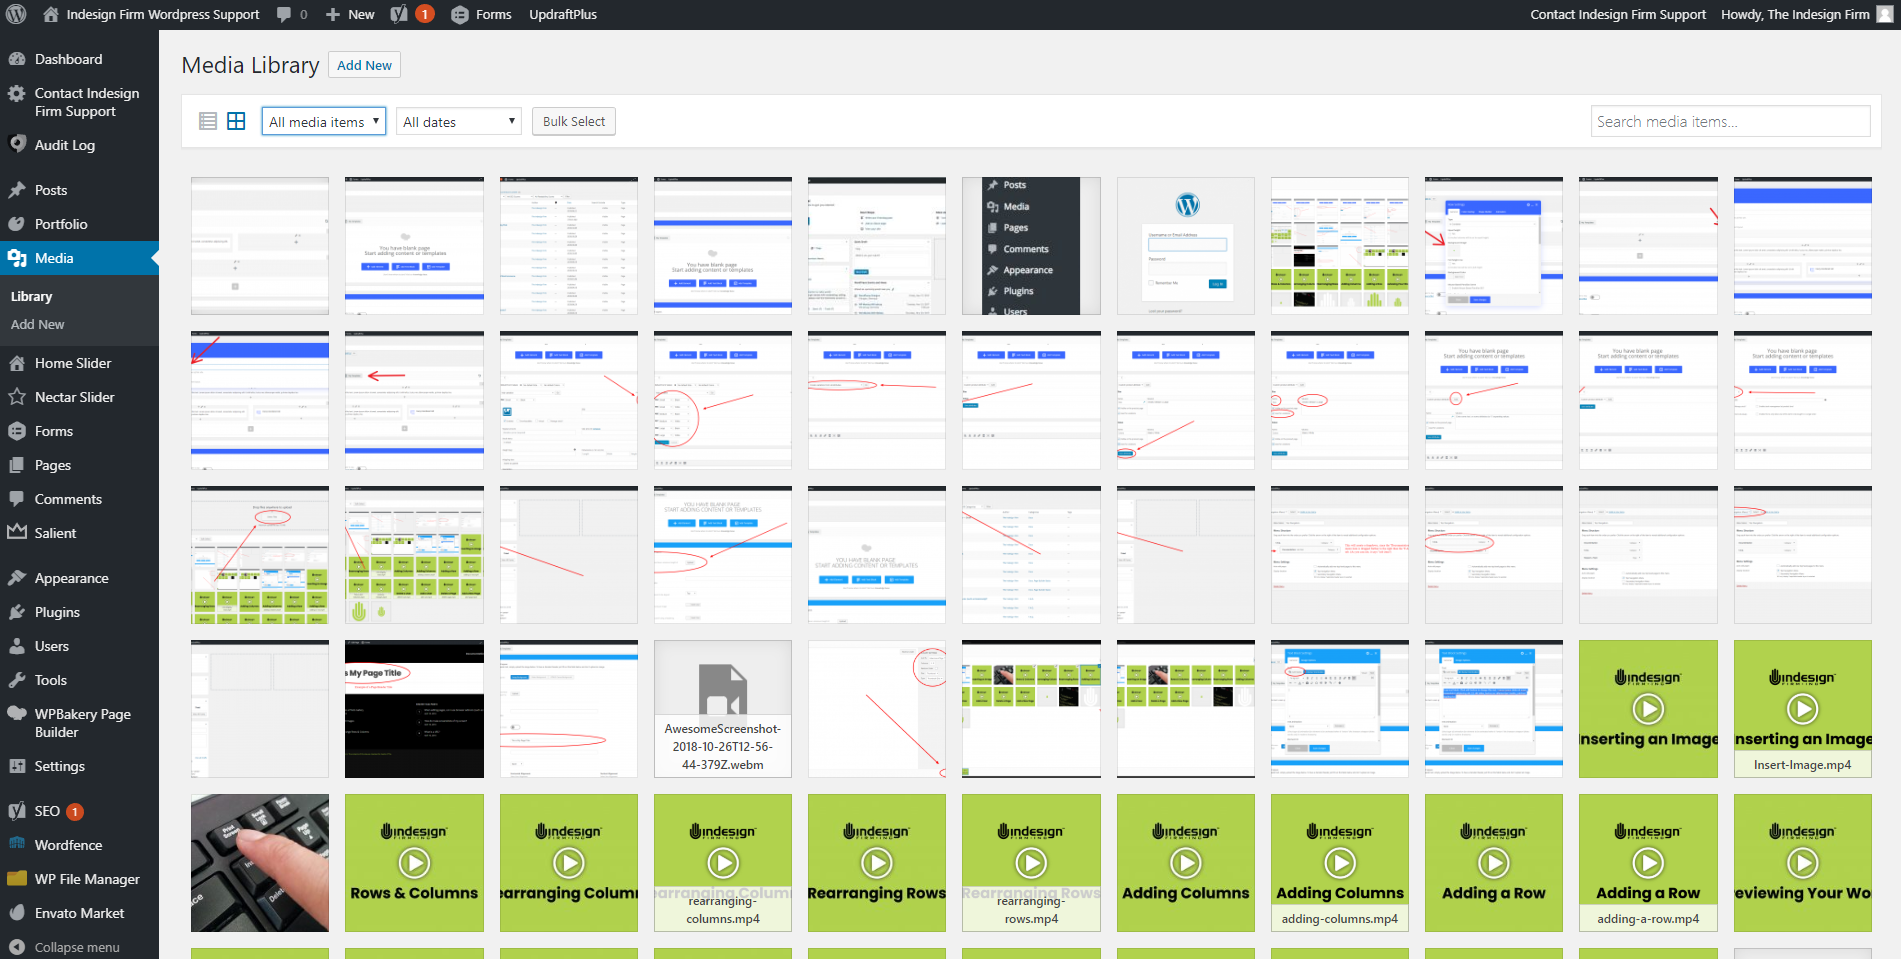This screenshot has width=1901, height=959.
Task: Click the WordPress logo in admin bar
Action: point(16,14)
